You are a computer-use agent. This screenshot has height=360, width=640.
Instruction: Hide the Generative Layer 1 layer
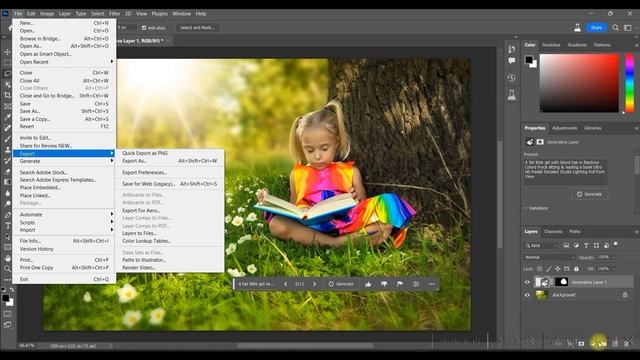coord(527,282)
